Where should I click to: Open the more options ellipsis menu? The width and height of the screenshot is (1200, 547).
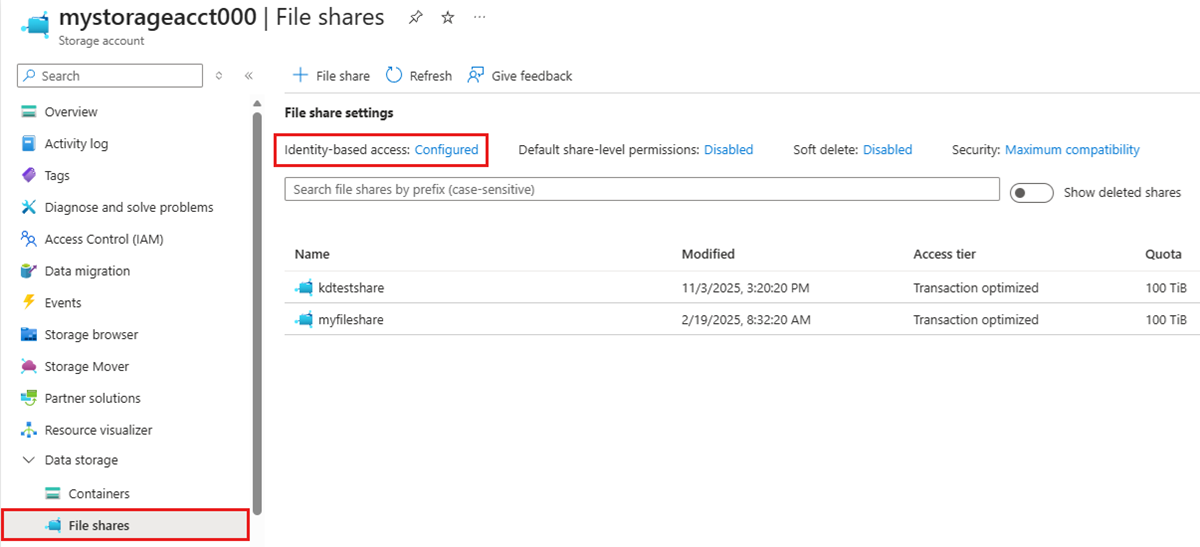[480, 17]
